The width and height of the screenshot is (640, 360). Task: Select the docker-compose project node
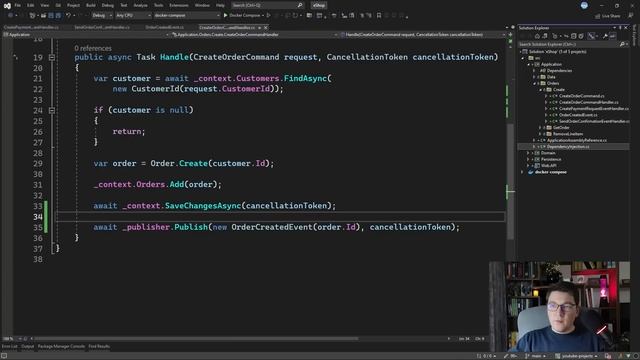[x=551, y=172]
